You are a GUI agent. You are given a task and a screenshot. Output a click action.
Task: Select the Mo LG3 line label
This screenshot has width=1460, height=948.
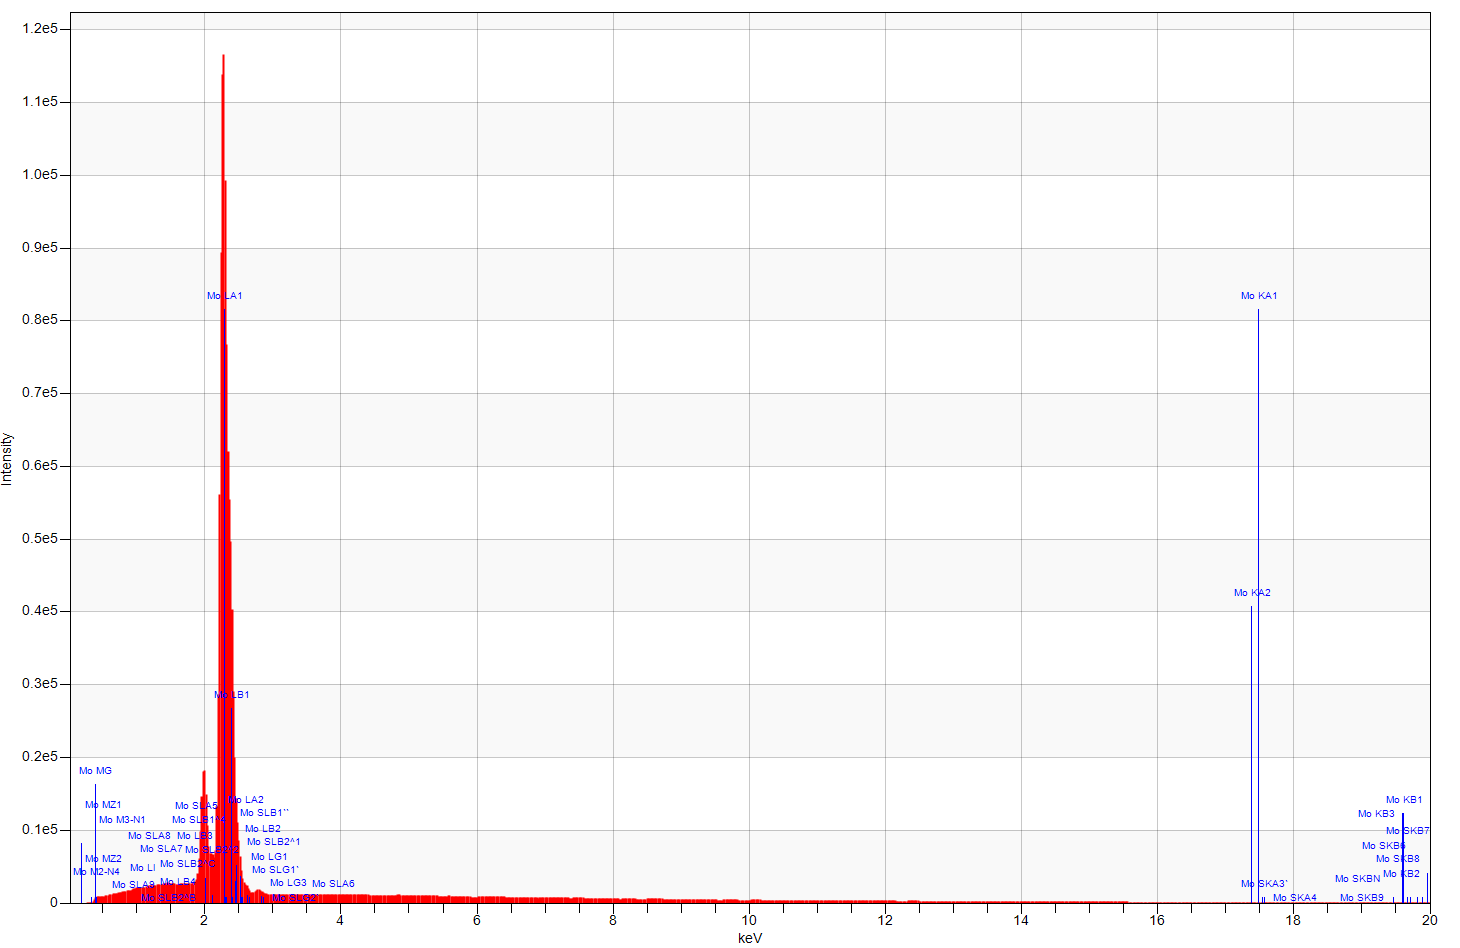(288, 883)
